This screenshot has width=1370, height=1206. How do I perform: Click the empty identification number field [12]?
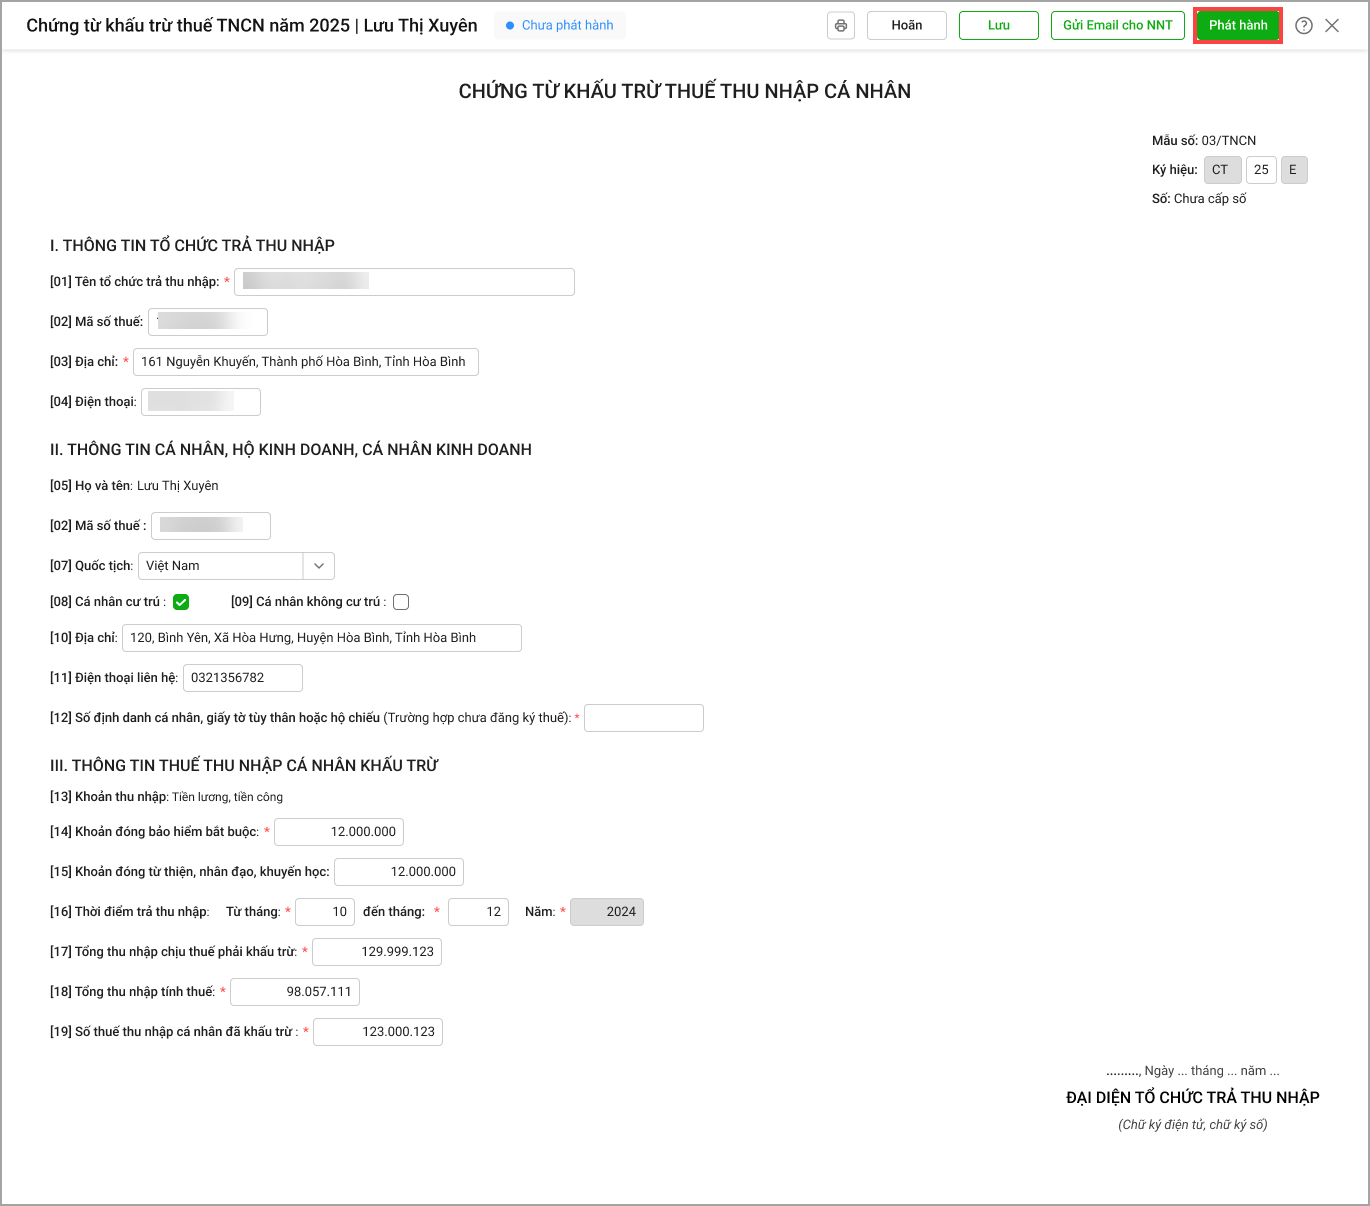click(643, 718)
